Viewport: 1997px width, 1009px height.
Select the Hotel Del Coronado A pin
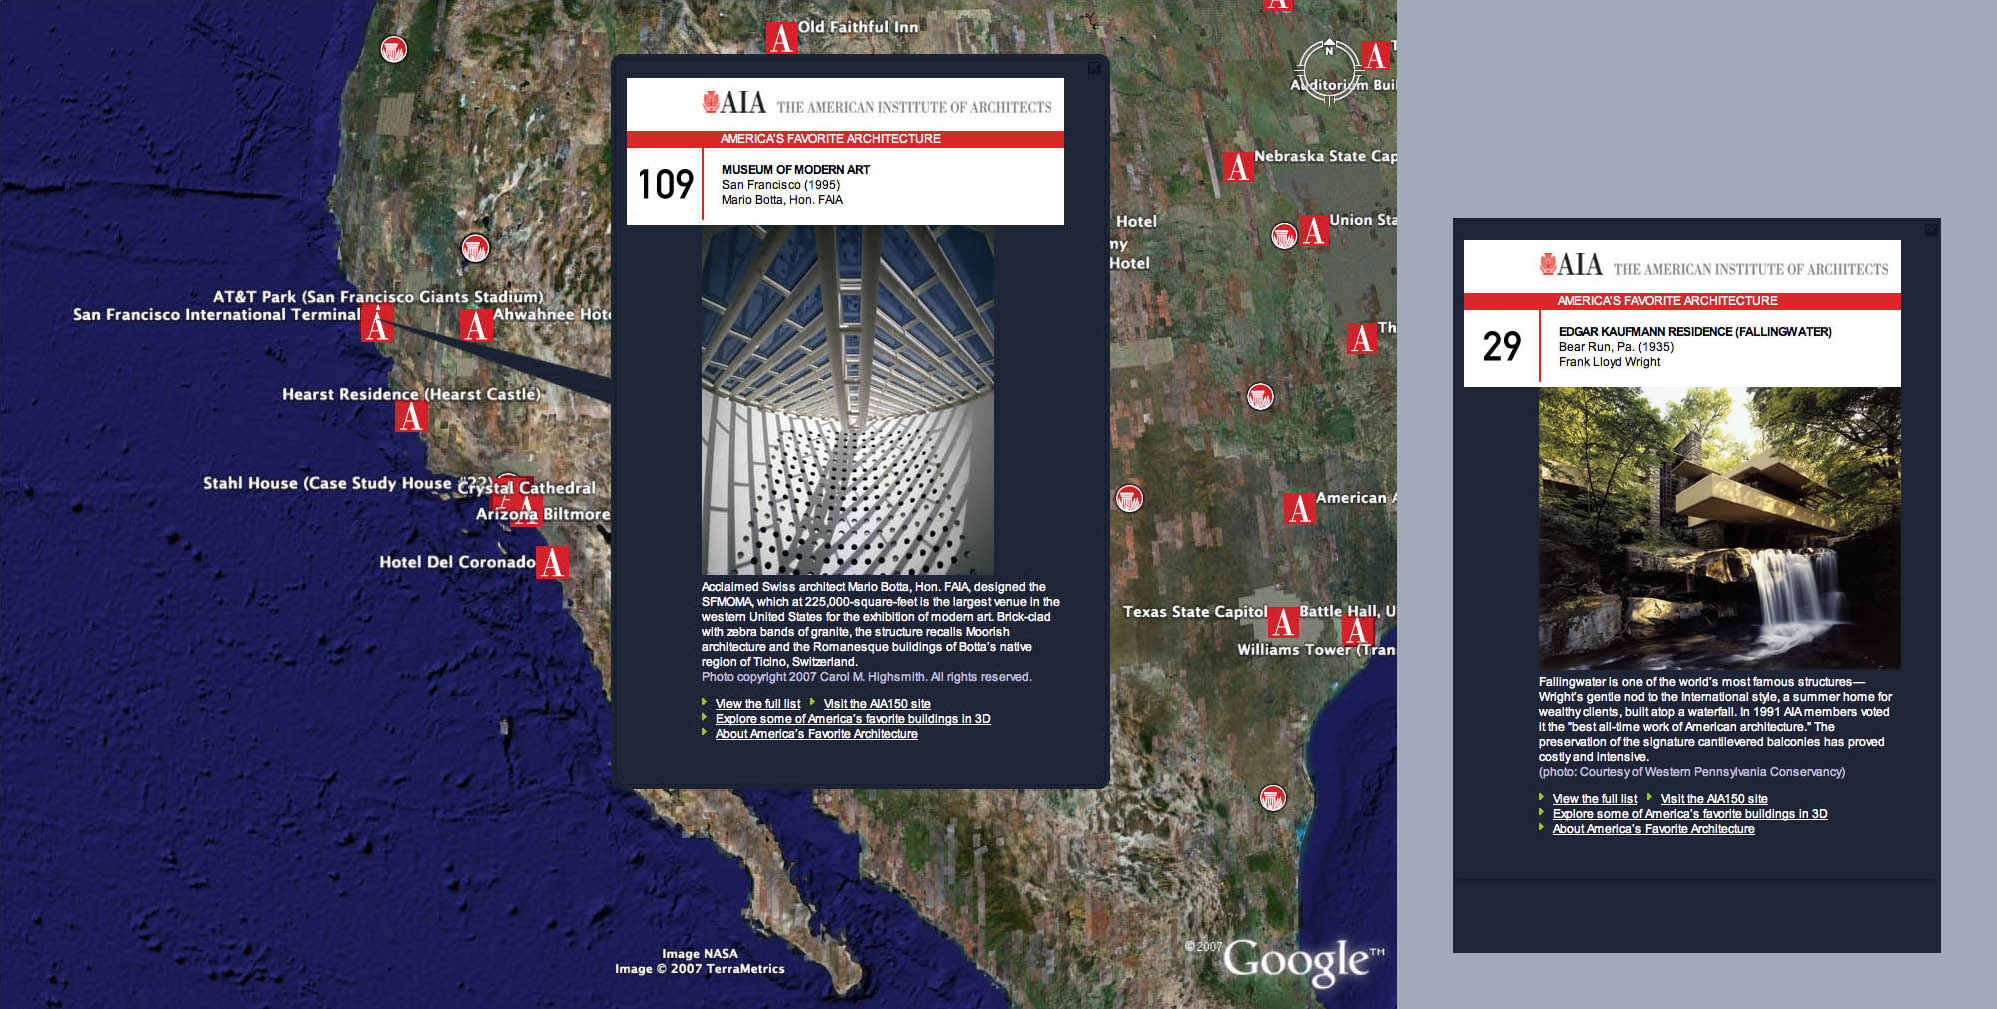pos(552,562)
